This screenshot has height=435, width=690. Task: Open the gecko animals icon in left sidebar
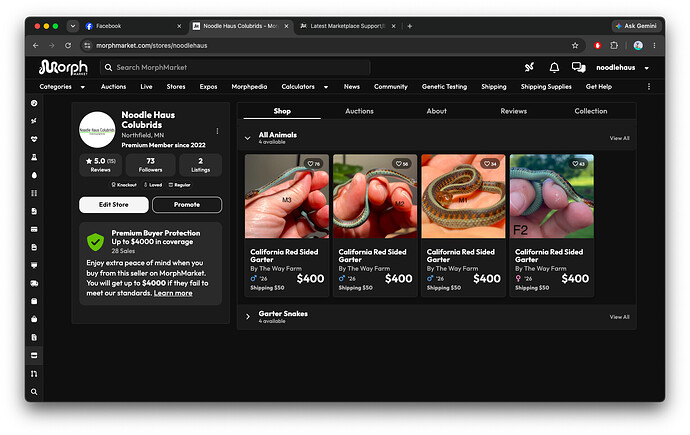(x=34, y=121)
